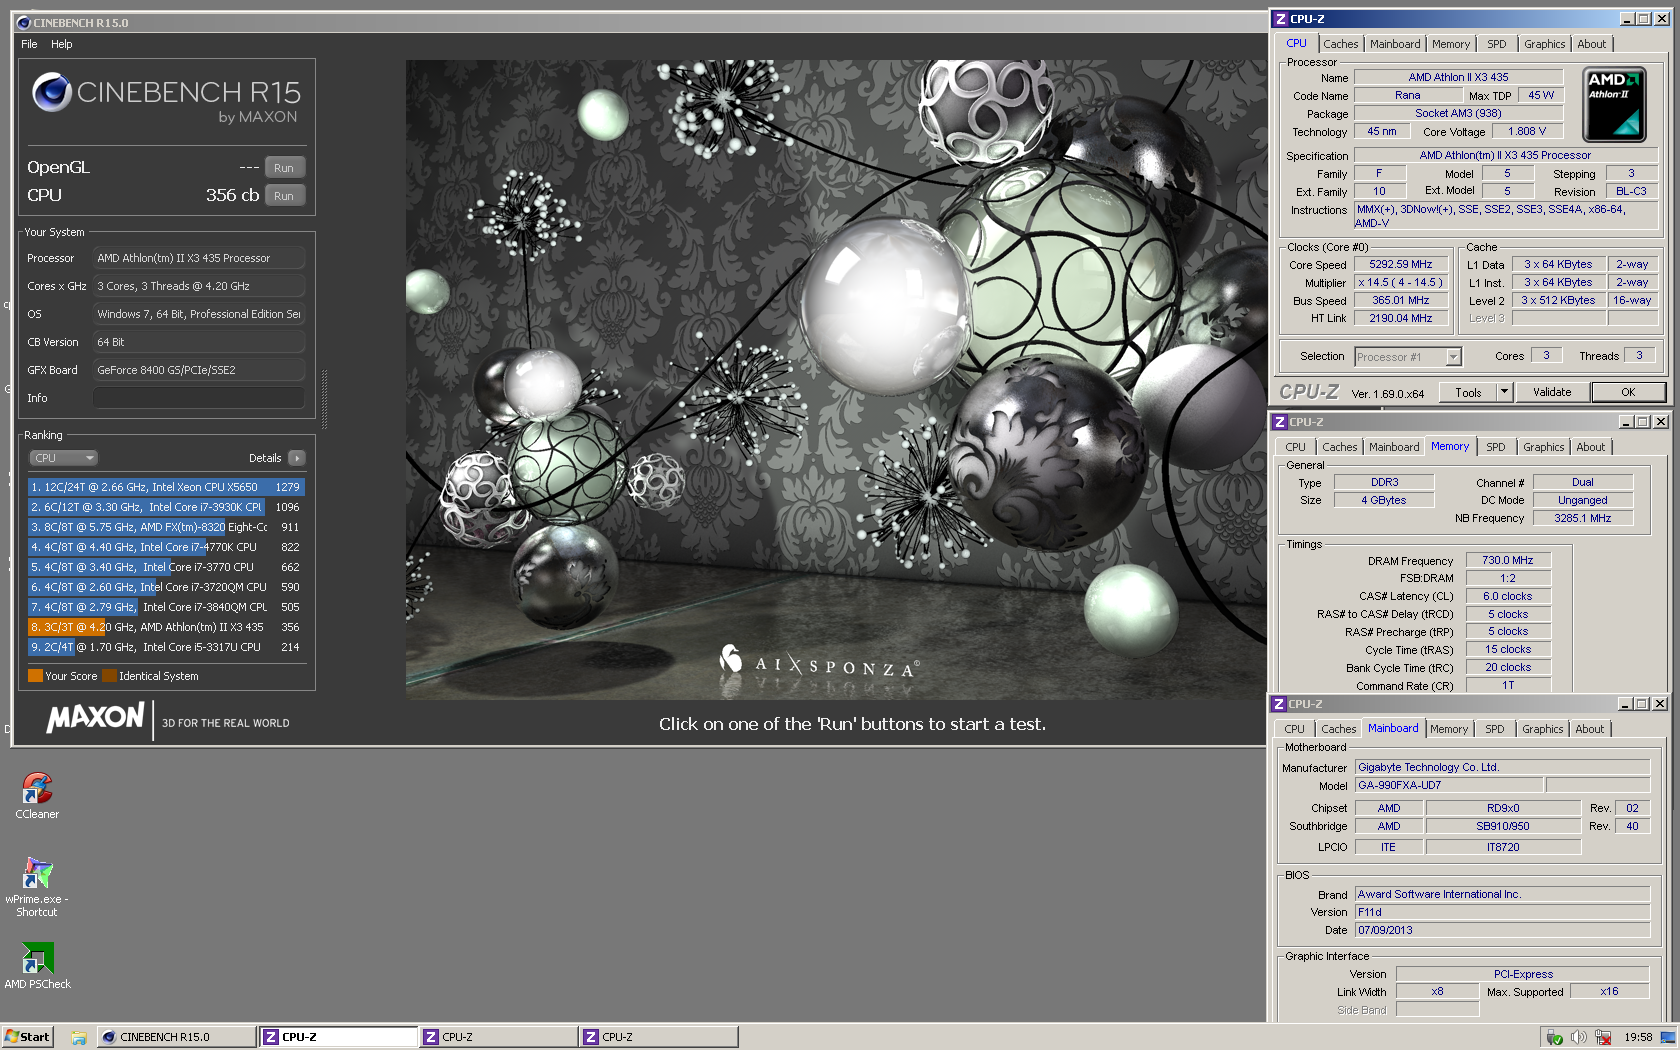Open the File menu in Cinebench
The image size is (1680, 1050).
(x=29, y=44)
